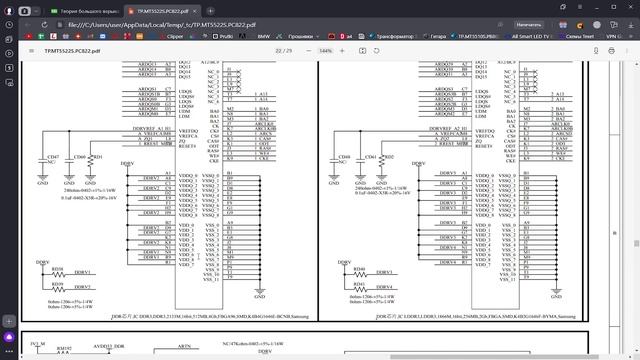Screen dimensions: 640x360
Task: Open a new browser tab
Action: pyautogui.click(x=210, y=11)
